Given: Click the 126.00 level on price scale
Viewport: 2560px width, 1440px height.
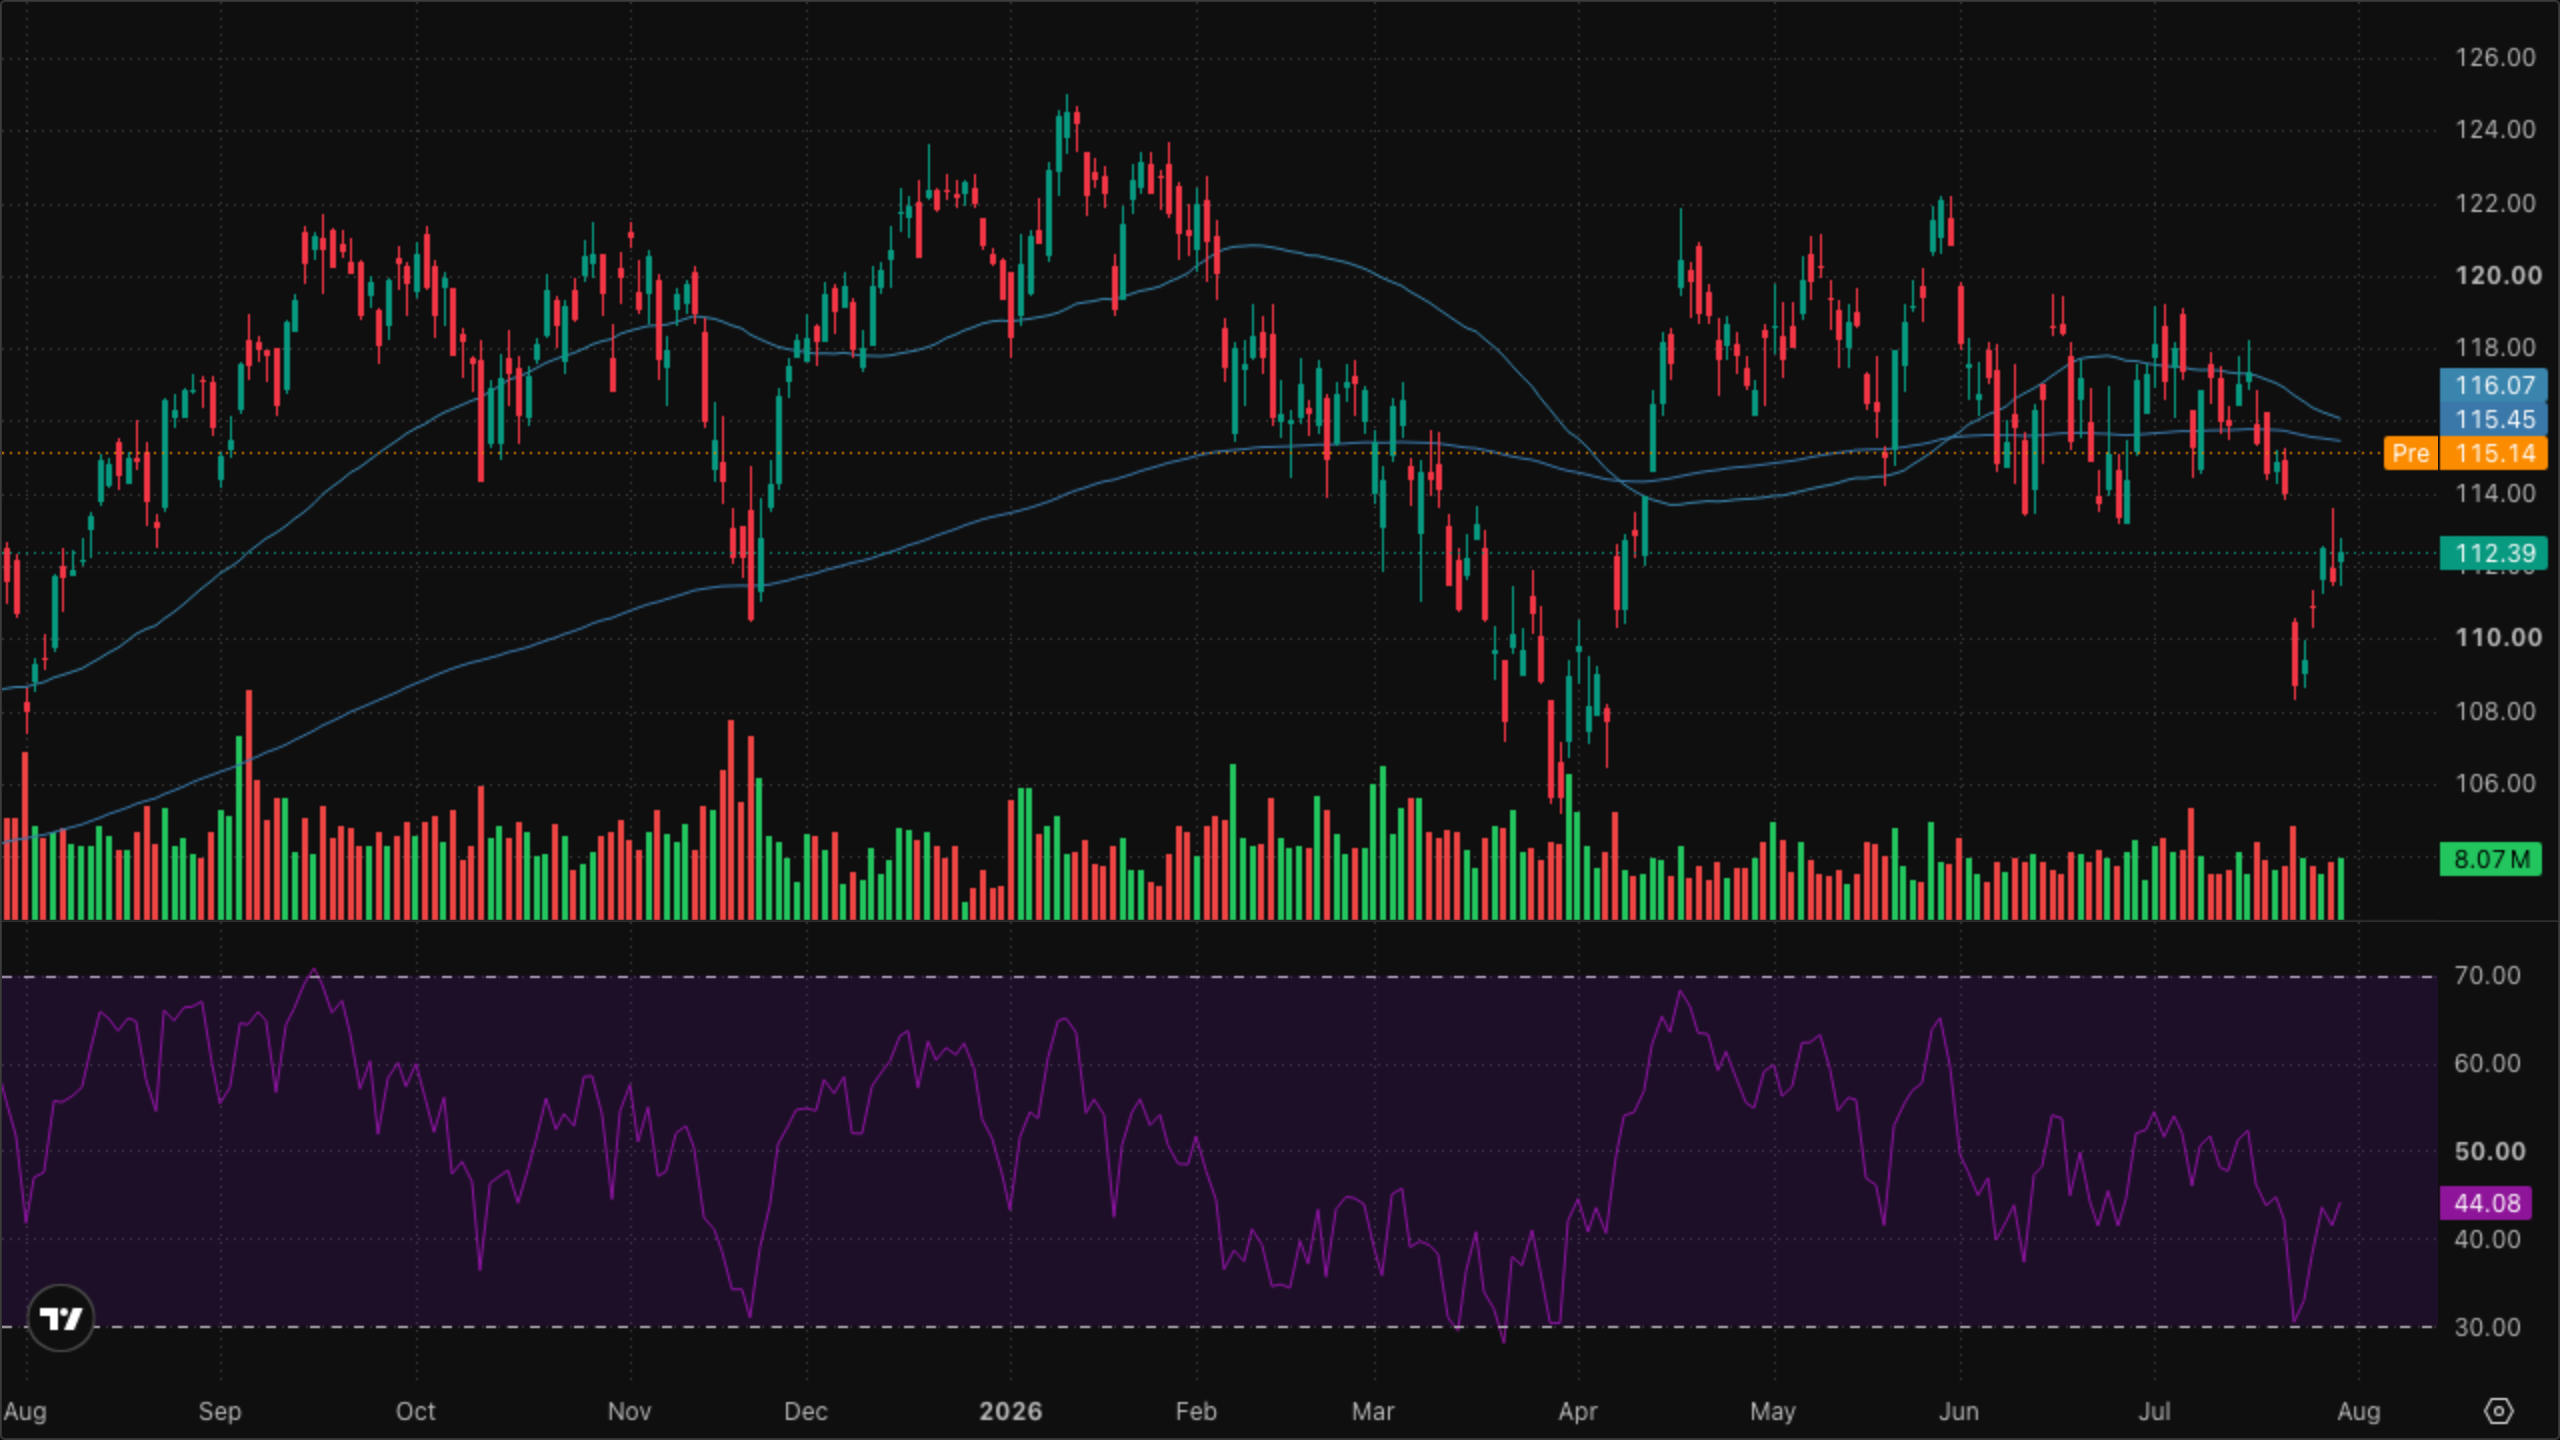Looking at the screenshot, I should (x=2496, y=57).
